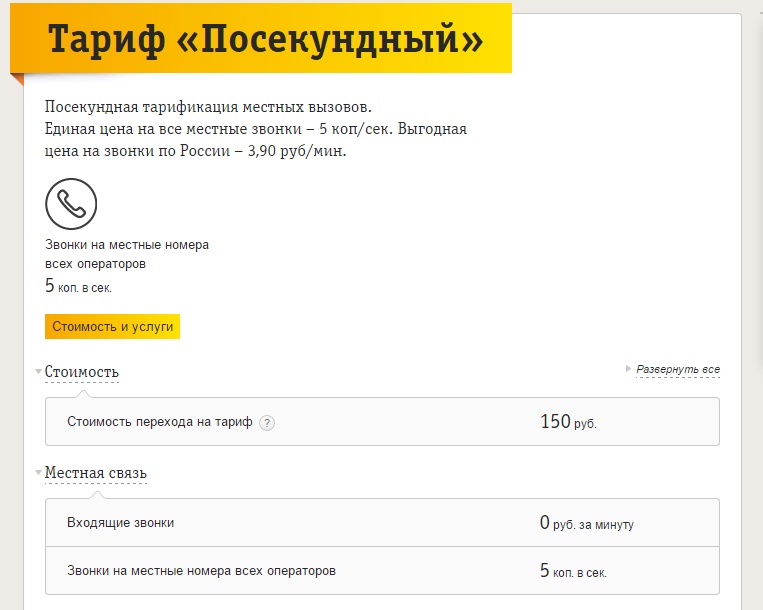Click the Тариф «Посекундный» title banner
This screenshot has height=610, width=763.
(x=265, y=39)
